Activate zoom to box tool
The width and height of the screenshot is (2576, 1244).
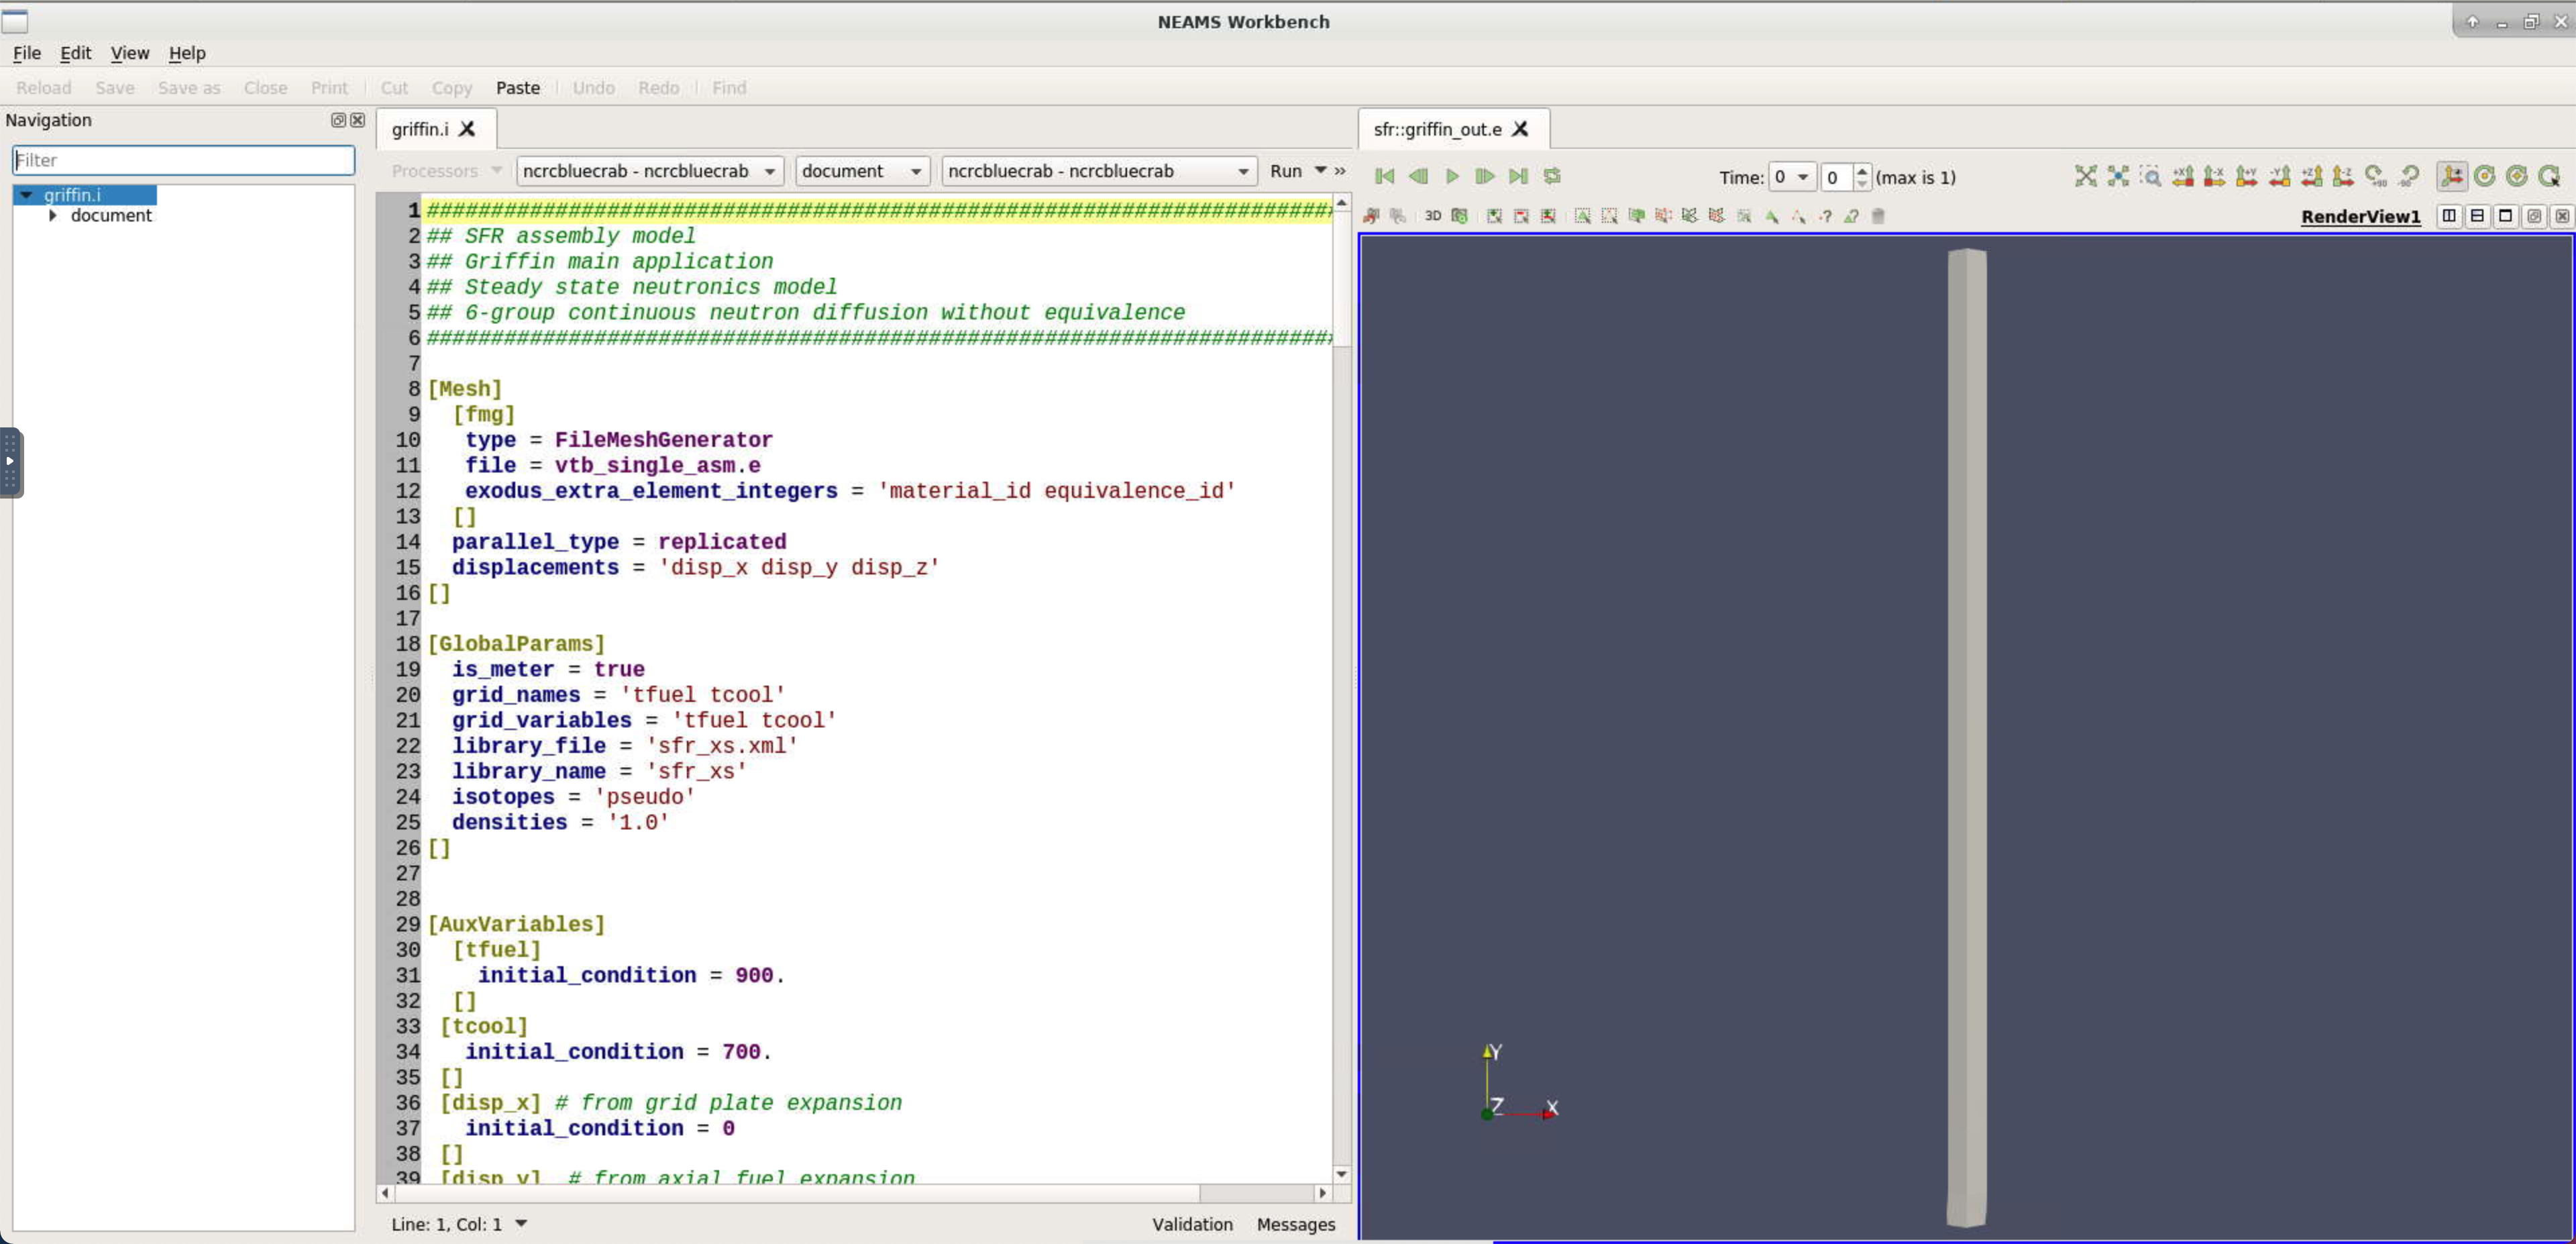click(2151, 176)
